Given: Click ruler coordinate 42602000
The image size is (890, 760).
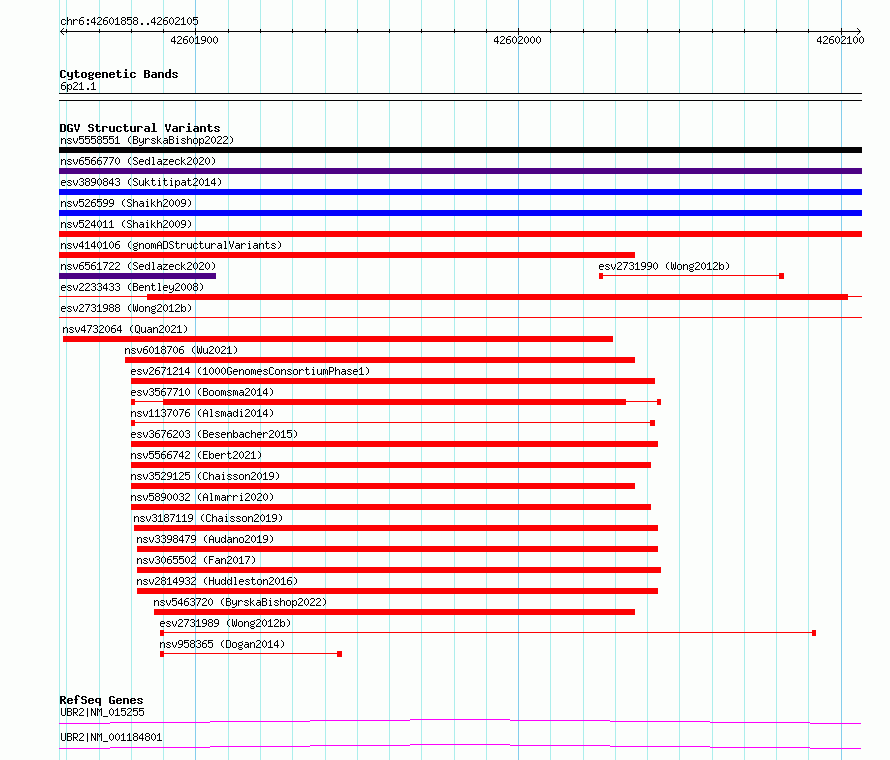Looking at the screenshot, I should 517,40.
